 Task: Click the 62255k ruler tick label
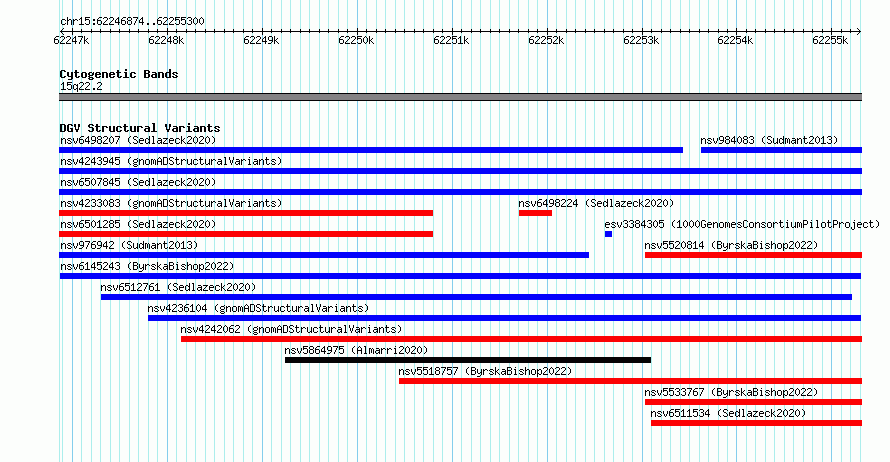(x=830, y=40)
